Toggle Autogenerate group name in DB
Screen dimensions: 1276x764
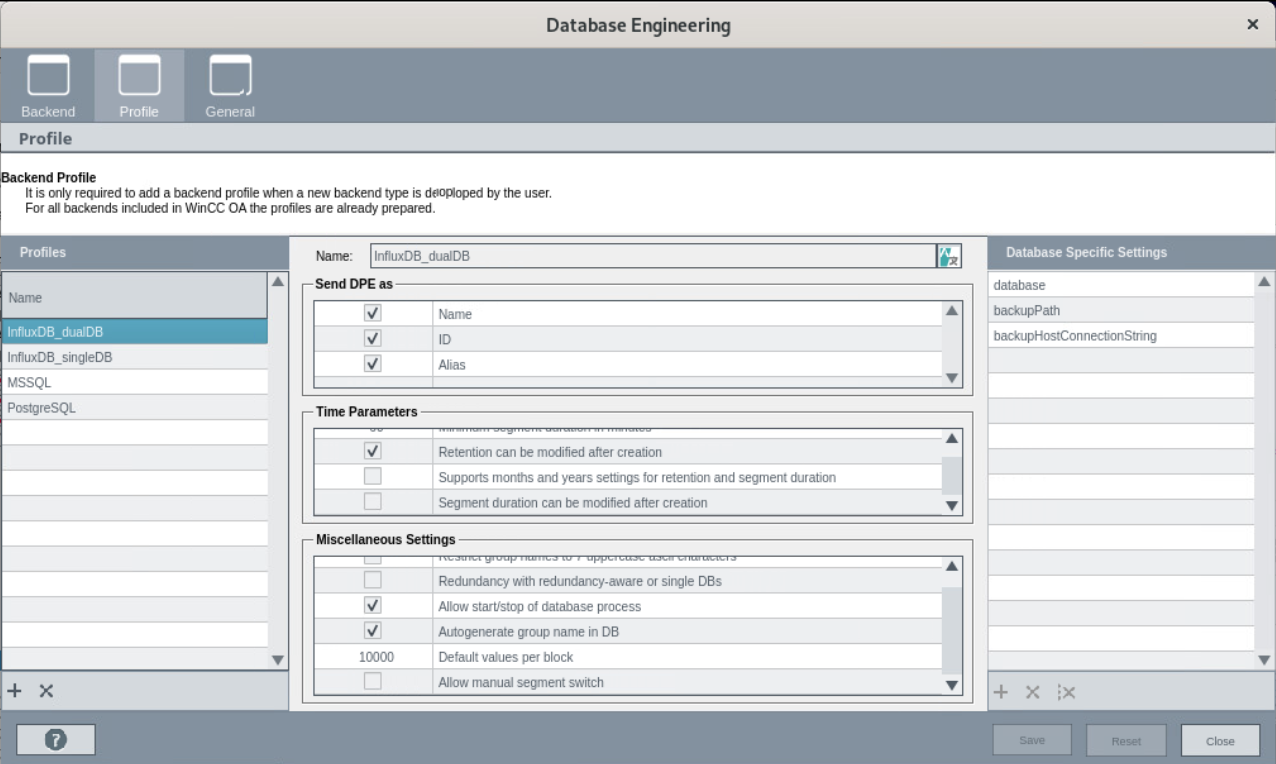pos(373,631)
